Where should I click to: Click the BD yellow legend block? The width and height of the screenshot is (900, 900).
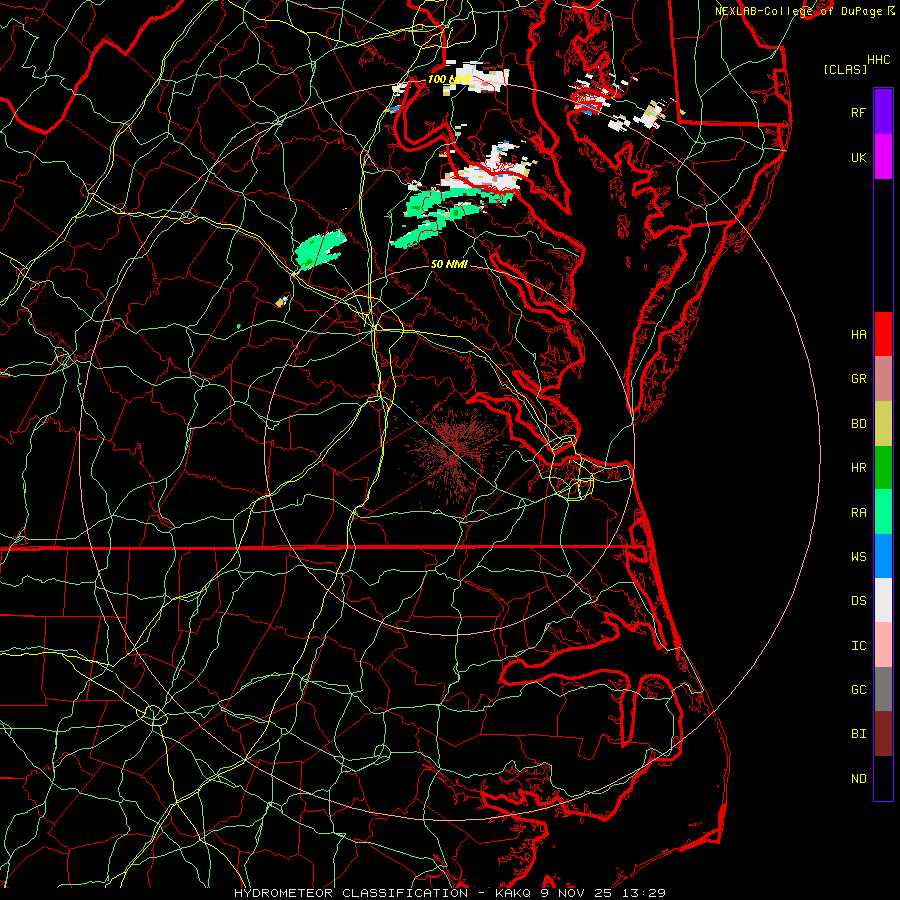click(x=883, y=424)
